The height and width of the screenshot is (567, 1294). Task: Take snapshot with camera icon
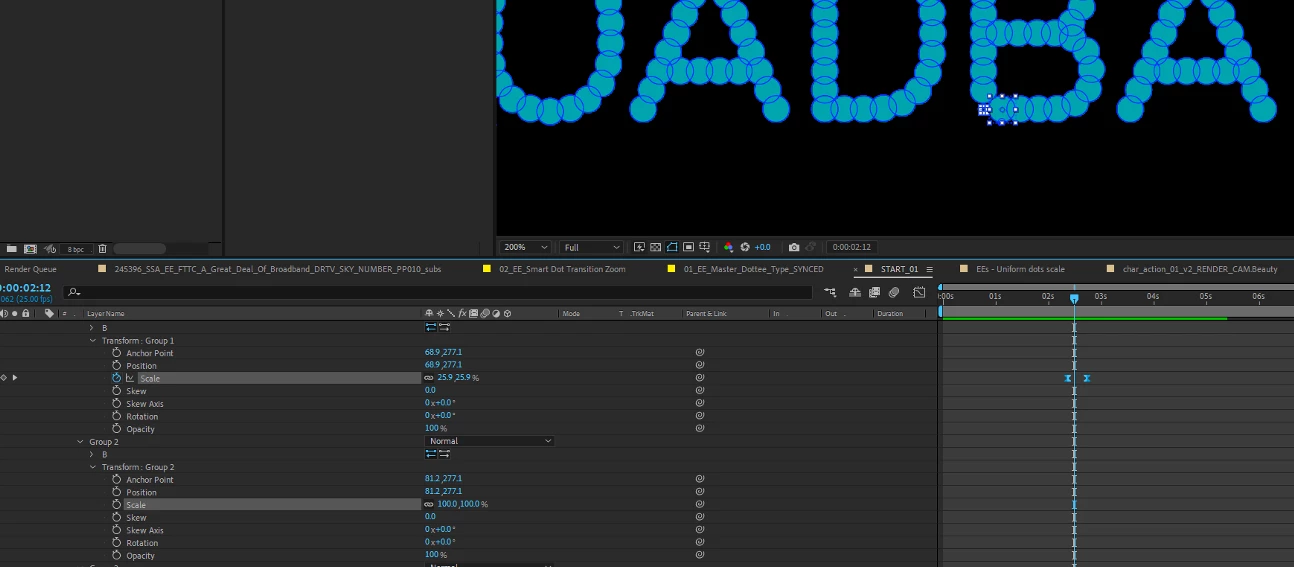click(x=794, y=247)
